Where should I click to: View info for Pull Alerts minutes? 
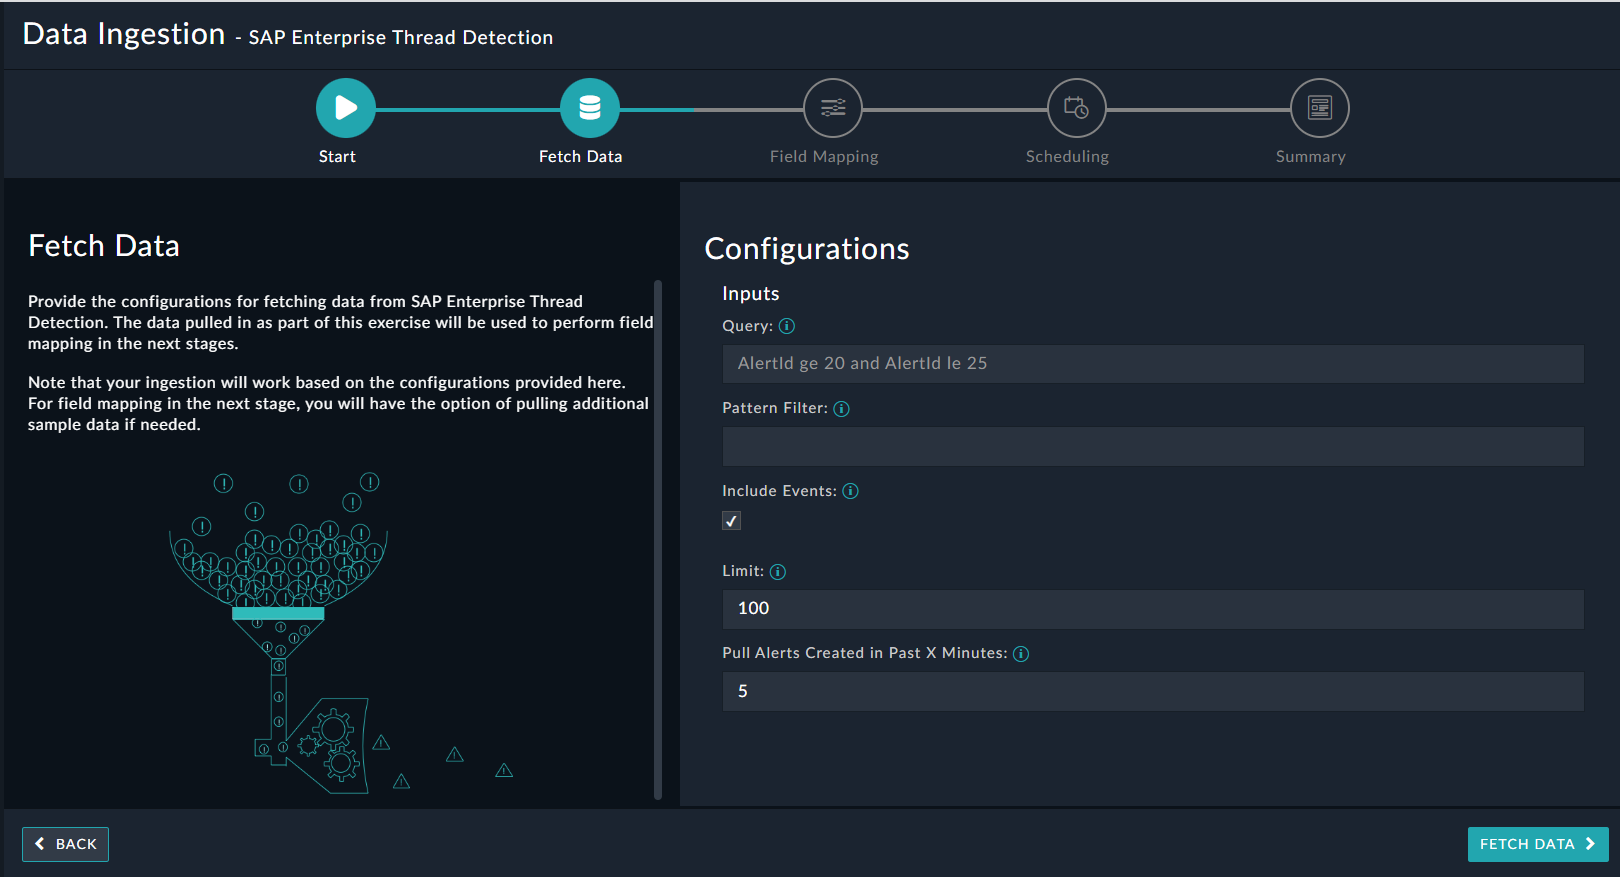pos(1021,654)
